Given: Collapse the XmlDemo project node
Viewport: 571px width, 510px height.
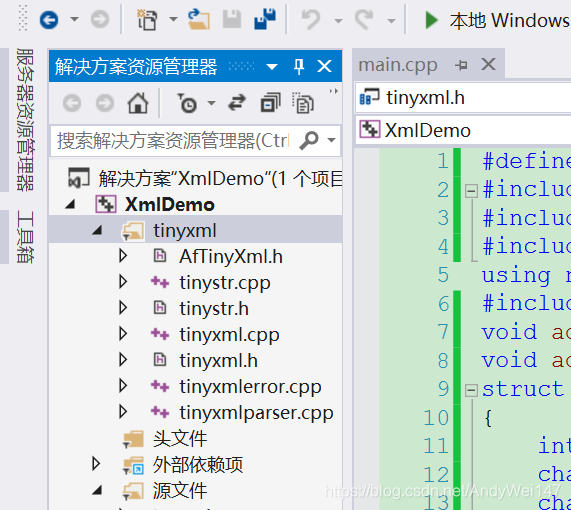Looking at the screenshot, I should coord(70,204).
